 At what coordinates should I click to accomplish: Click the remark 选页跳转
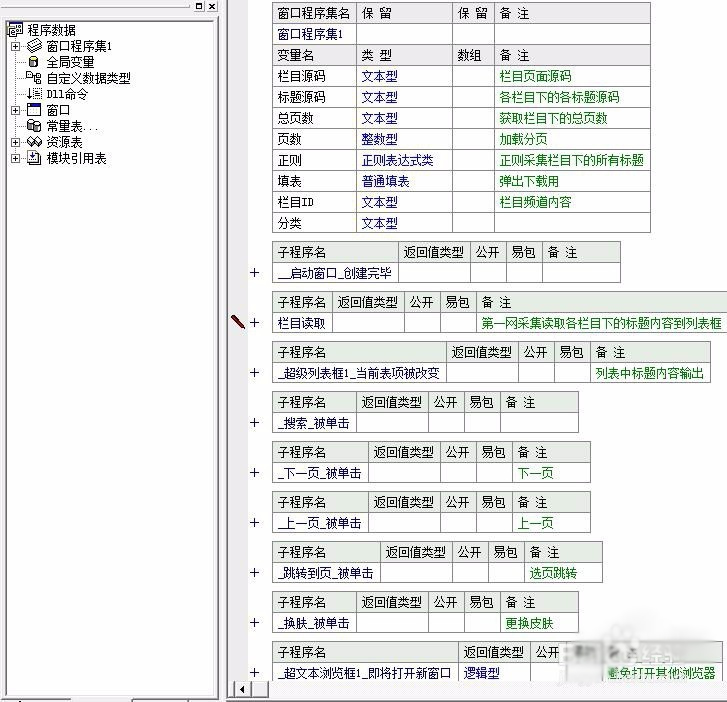553,573
